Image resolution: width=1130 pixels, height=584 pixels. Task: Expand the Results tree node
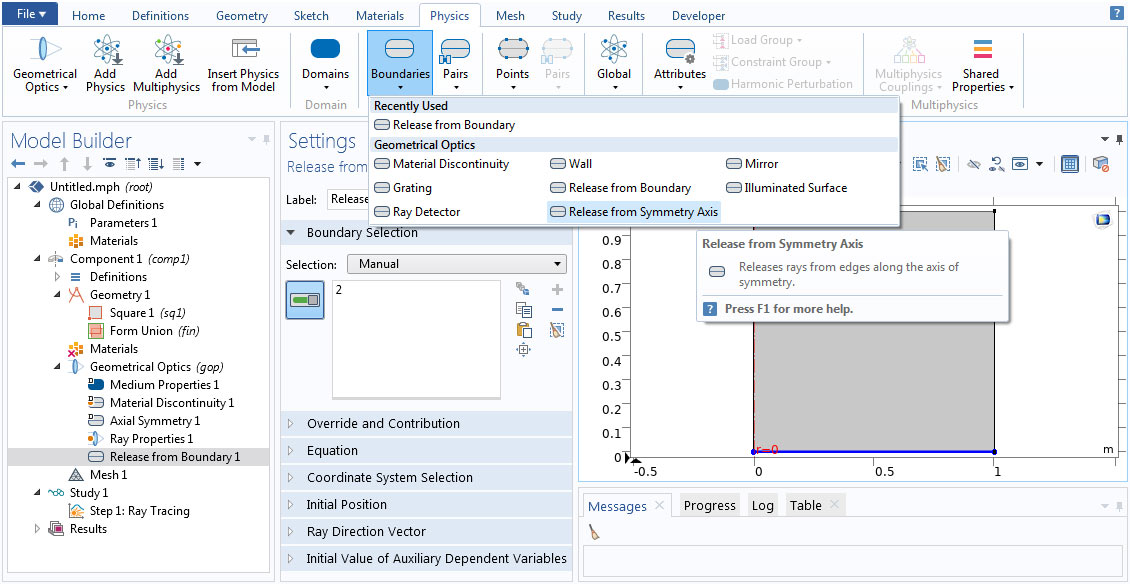pyautogui.click(x=39, y=529)
